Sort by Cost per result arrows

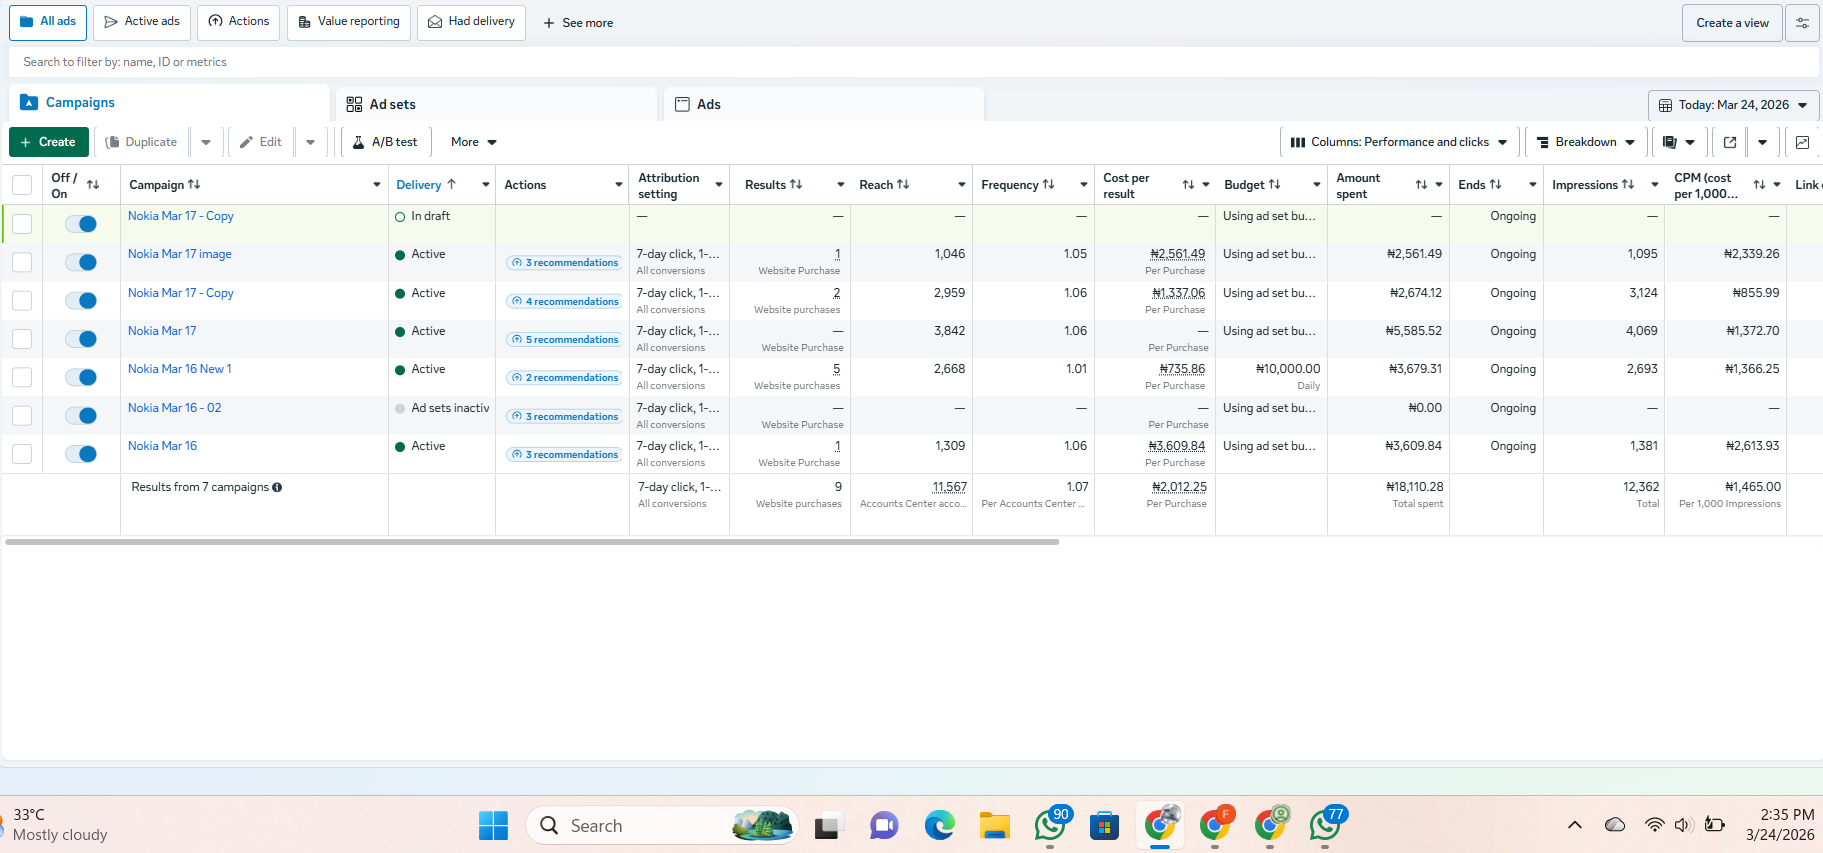pyautogui.click(x=1188, y=185)
